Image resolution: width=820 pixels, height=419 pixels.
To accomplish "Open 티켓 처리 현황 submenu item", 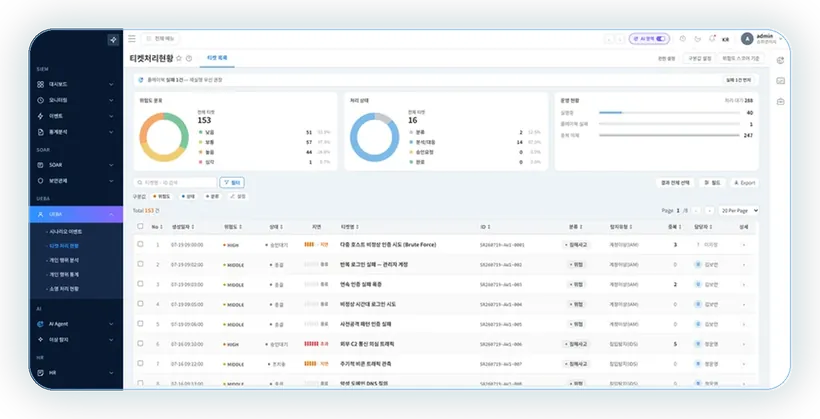I will click(64, 246).
